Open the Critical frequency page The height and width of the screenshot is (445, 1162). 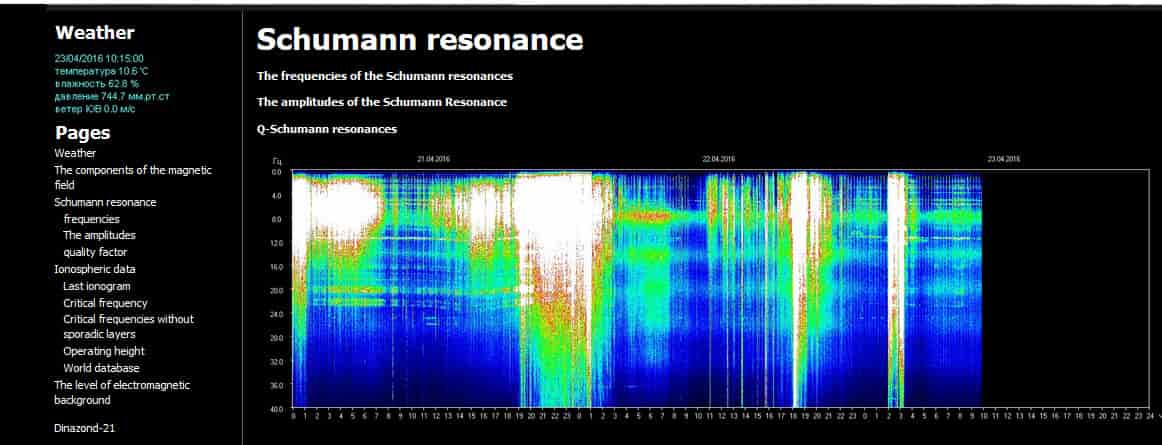pos(105,303)
